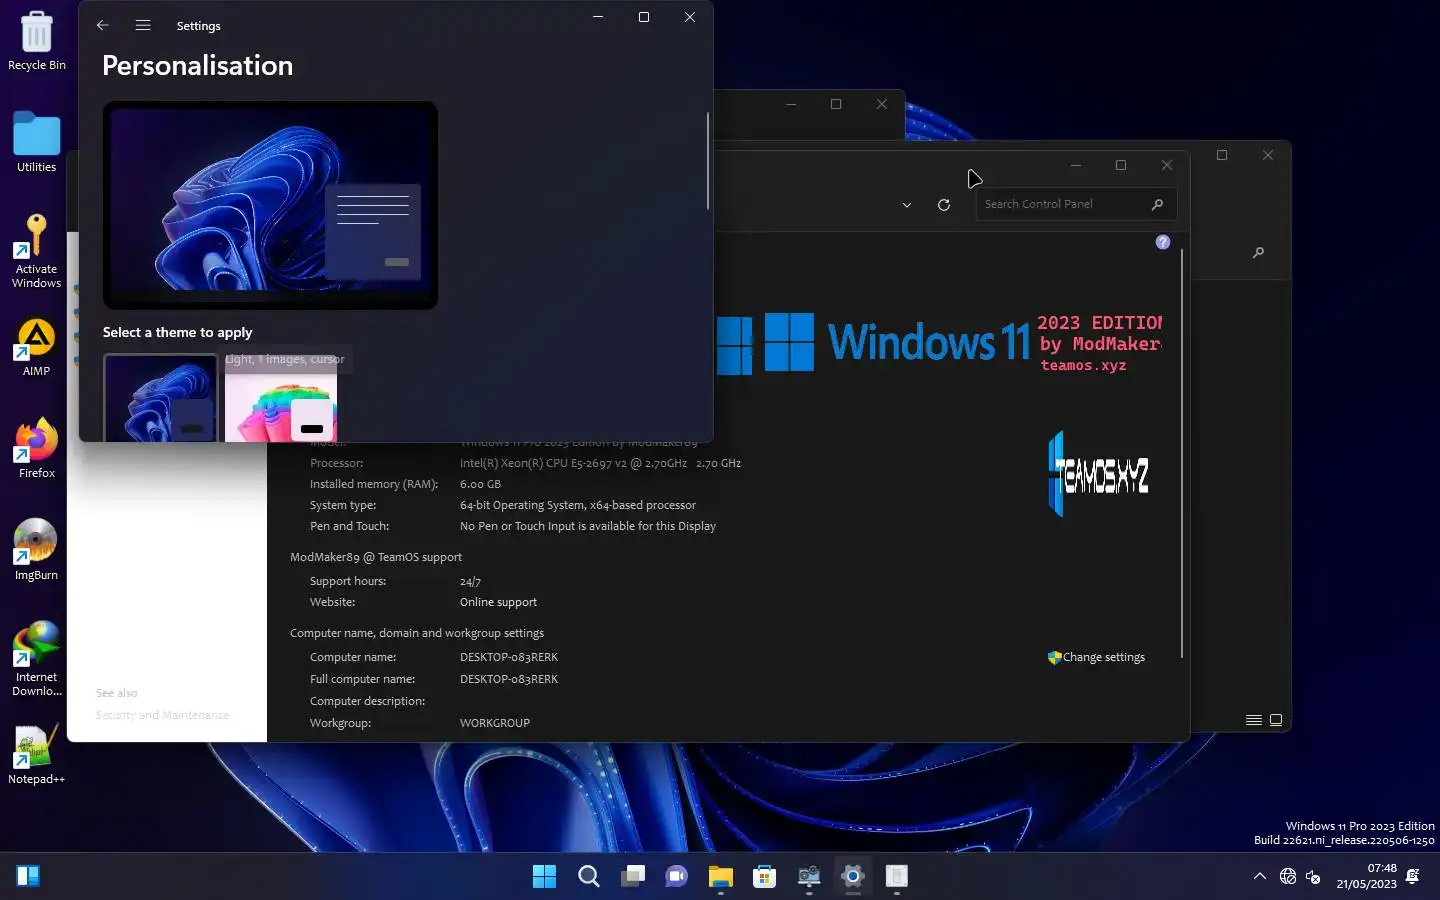The height and width of the screenshot is (900, 1440).
Task: Open Control Panel help question mark icon
Action: coord(1163,242)
